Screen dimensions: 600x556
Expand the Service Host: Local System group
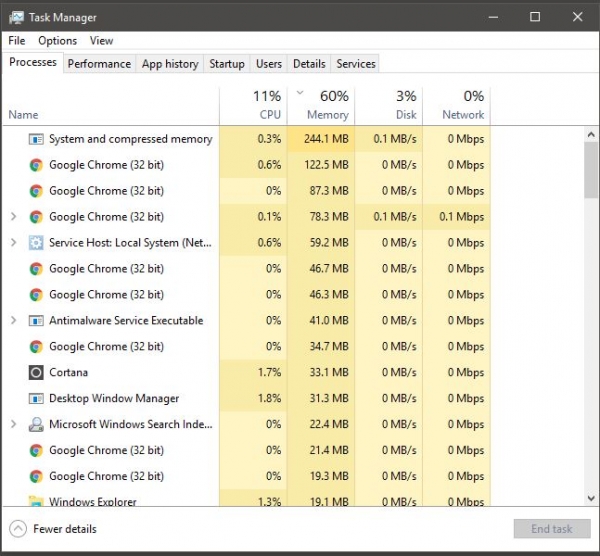[13, 243]
